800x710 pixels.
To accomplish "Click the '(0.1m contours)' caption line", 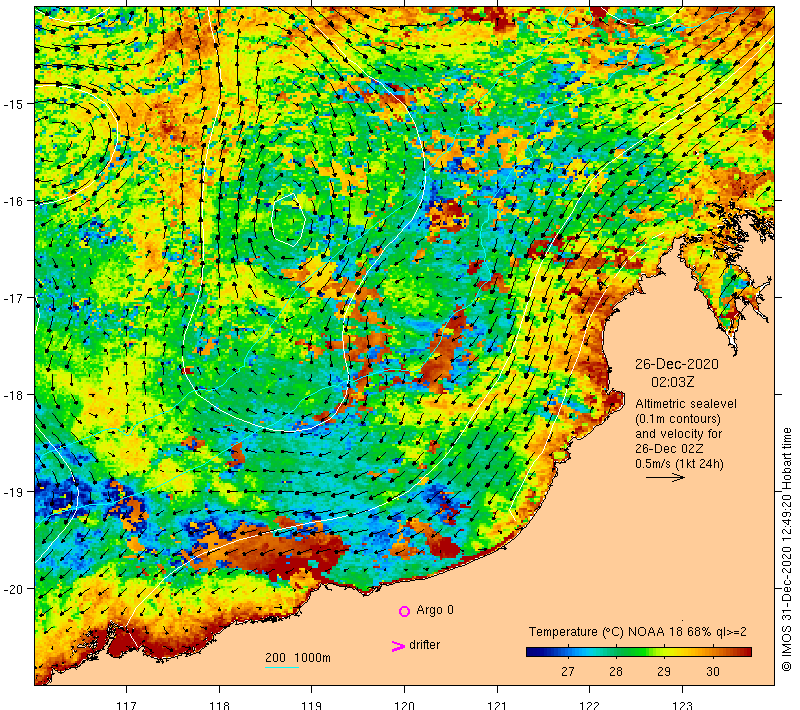I will [678, 419].
